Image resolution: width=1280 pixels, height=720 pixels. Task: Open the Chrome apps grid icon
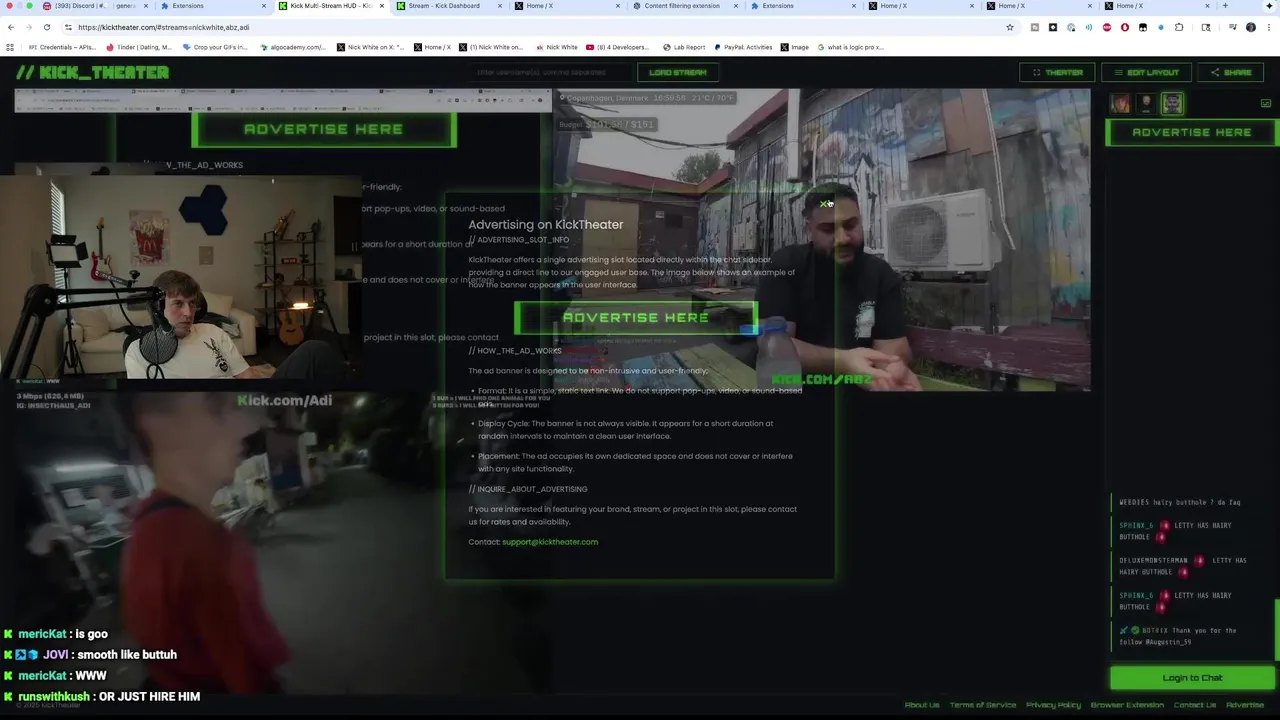[10, 47]
